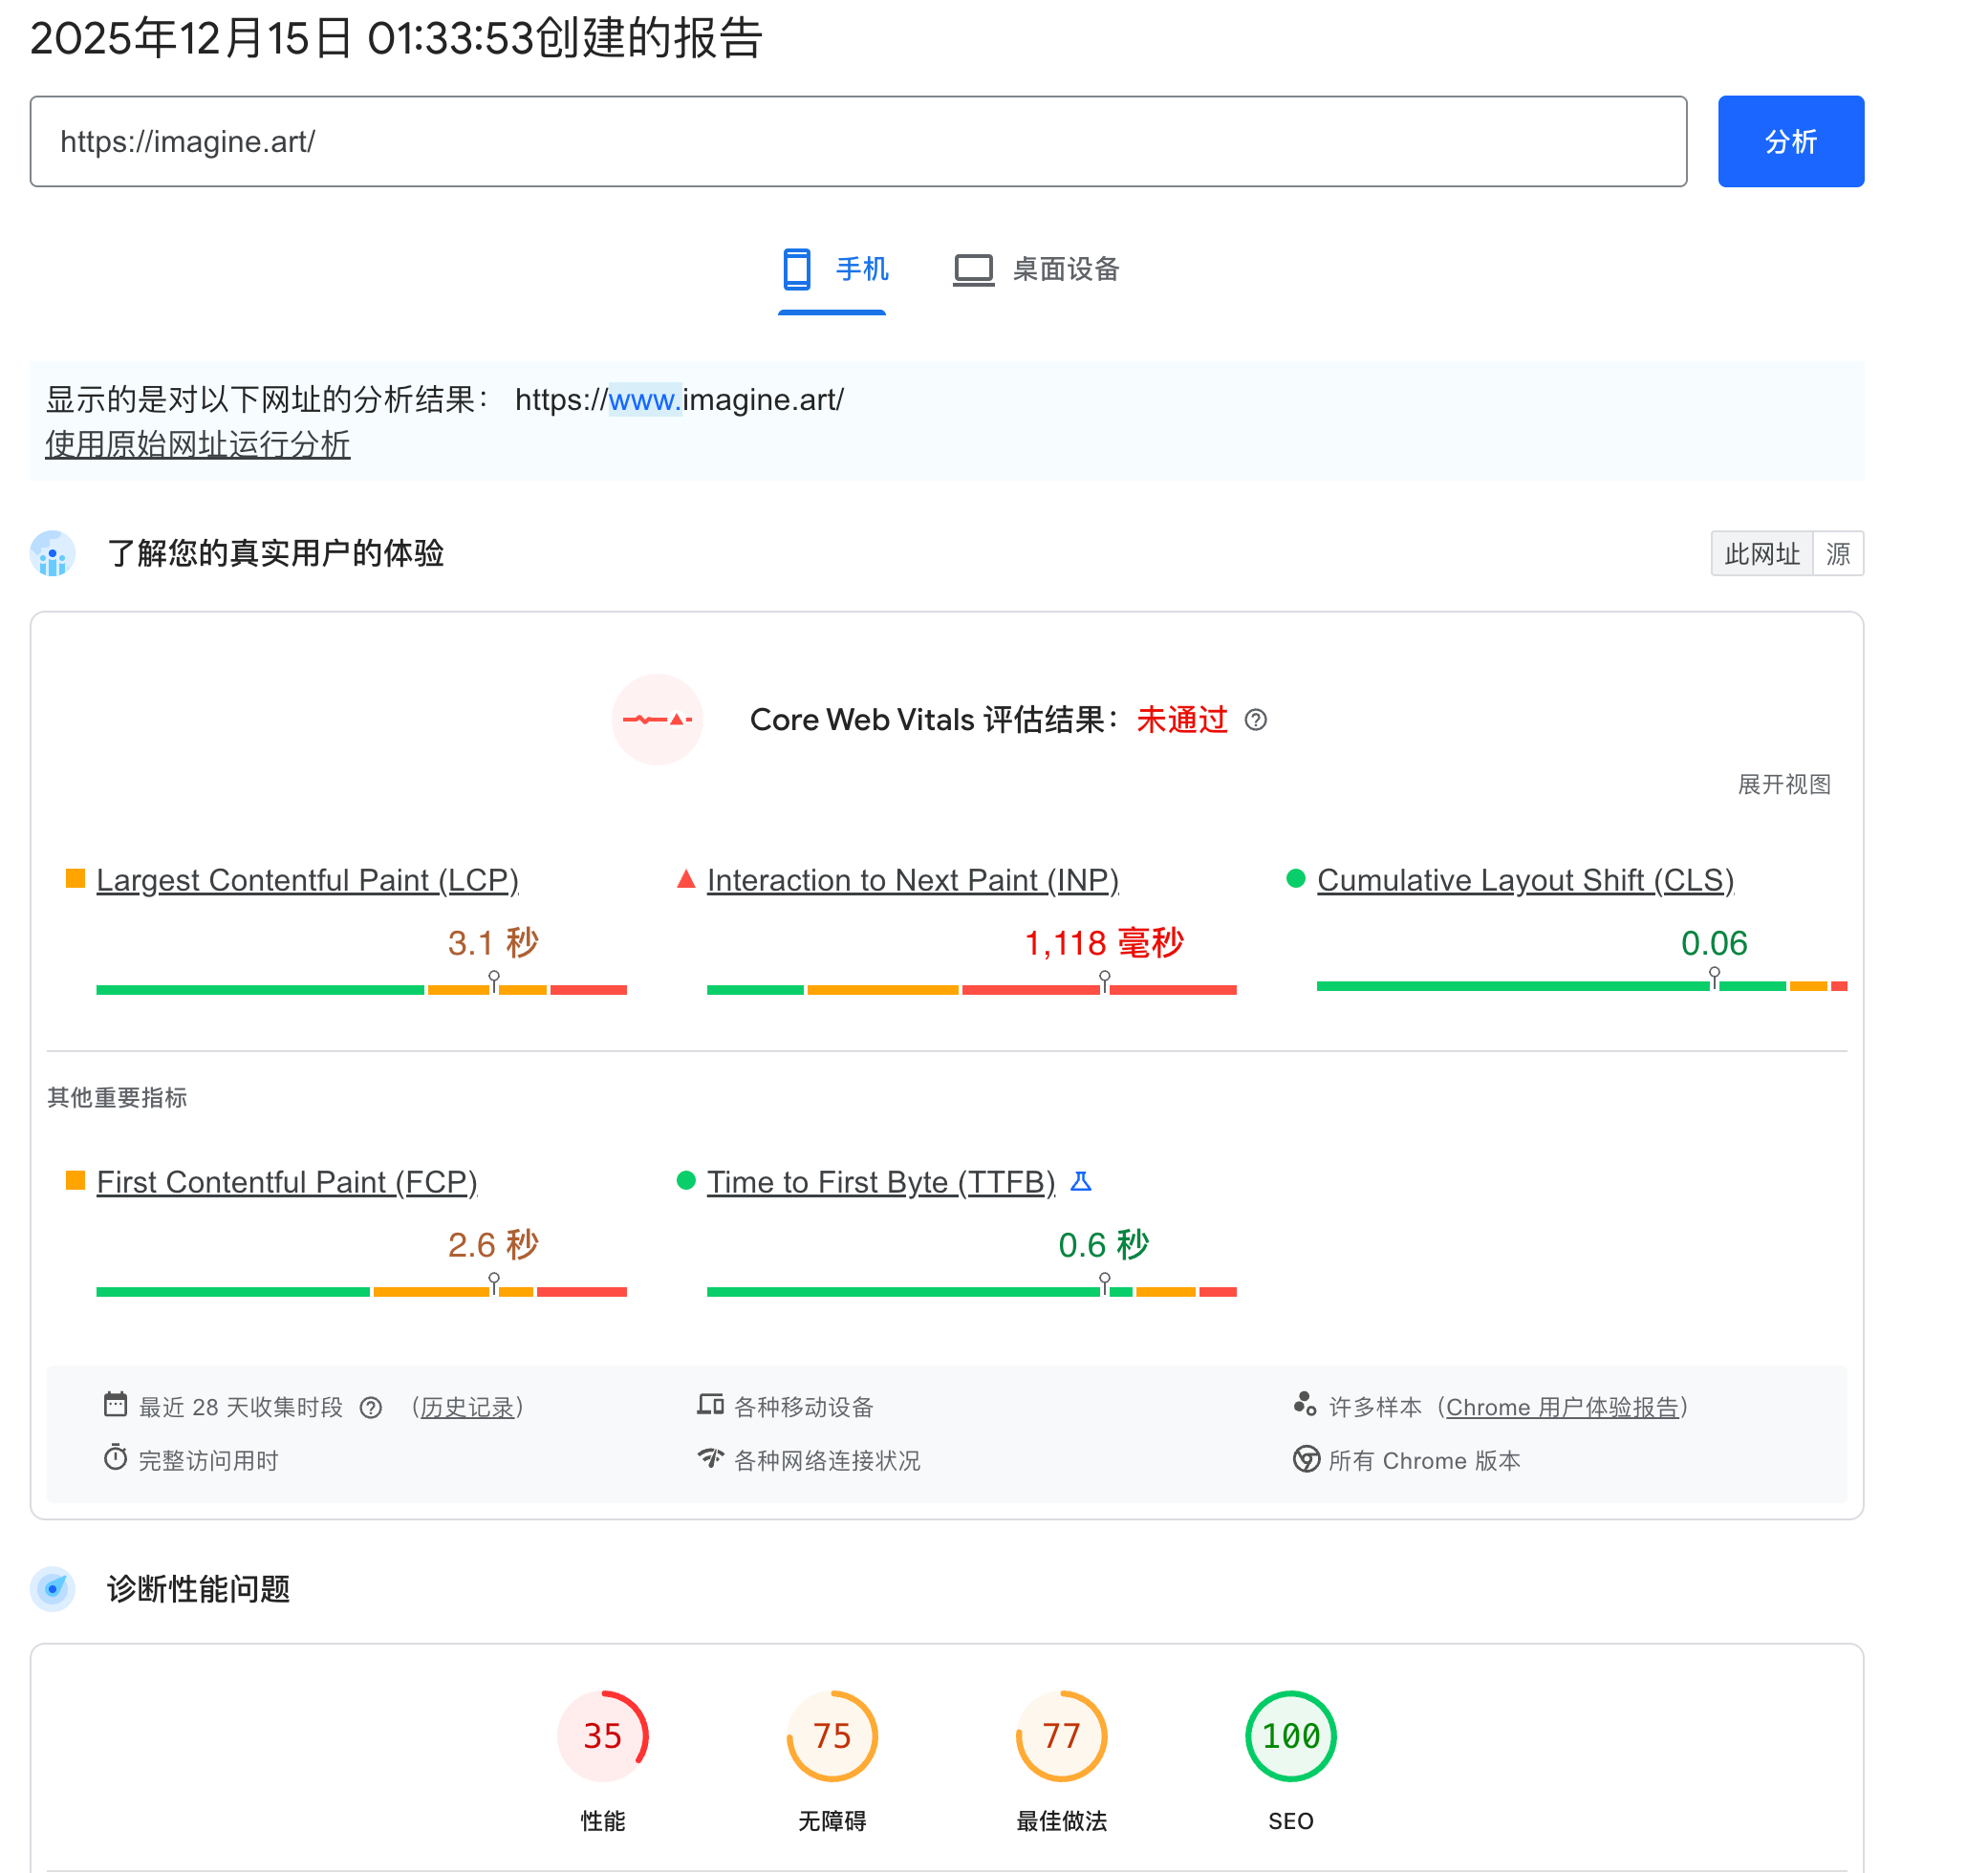Open the 历史记录 link

click(466, 1408)
